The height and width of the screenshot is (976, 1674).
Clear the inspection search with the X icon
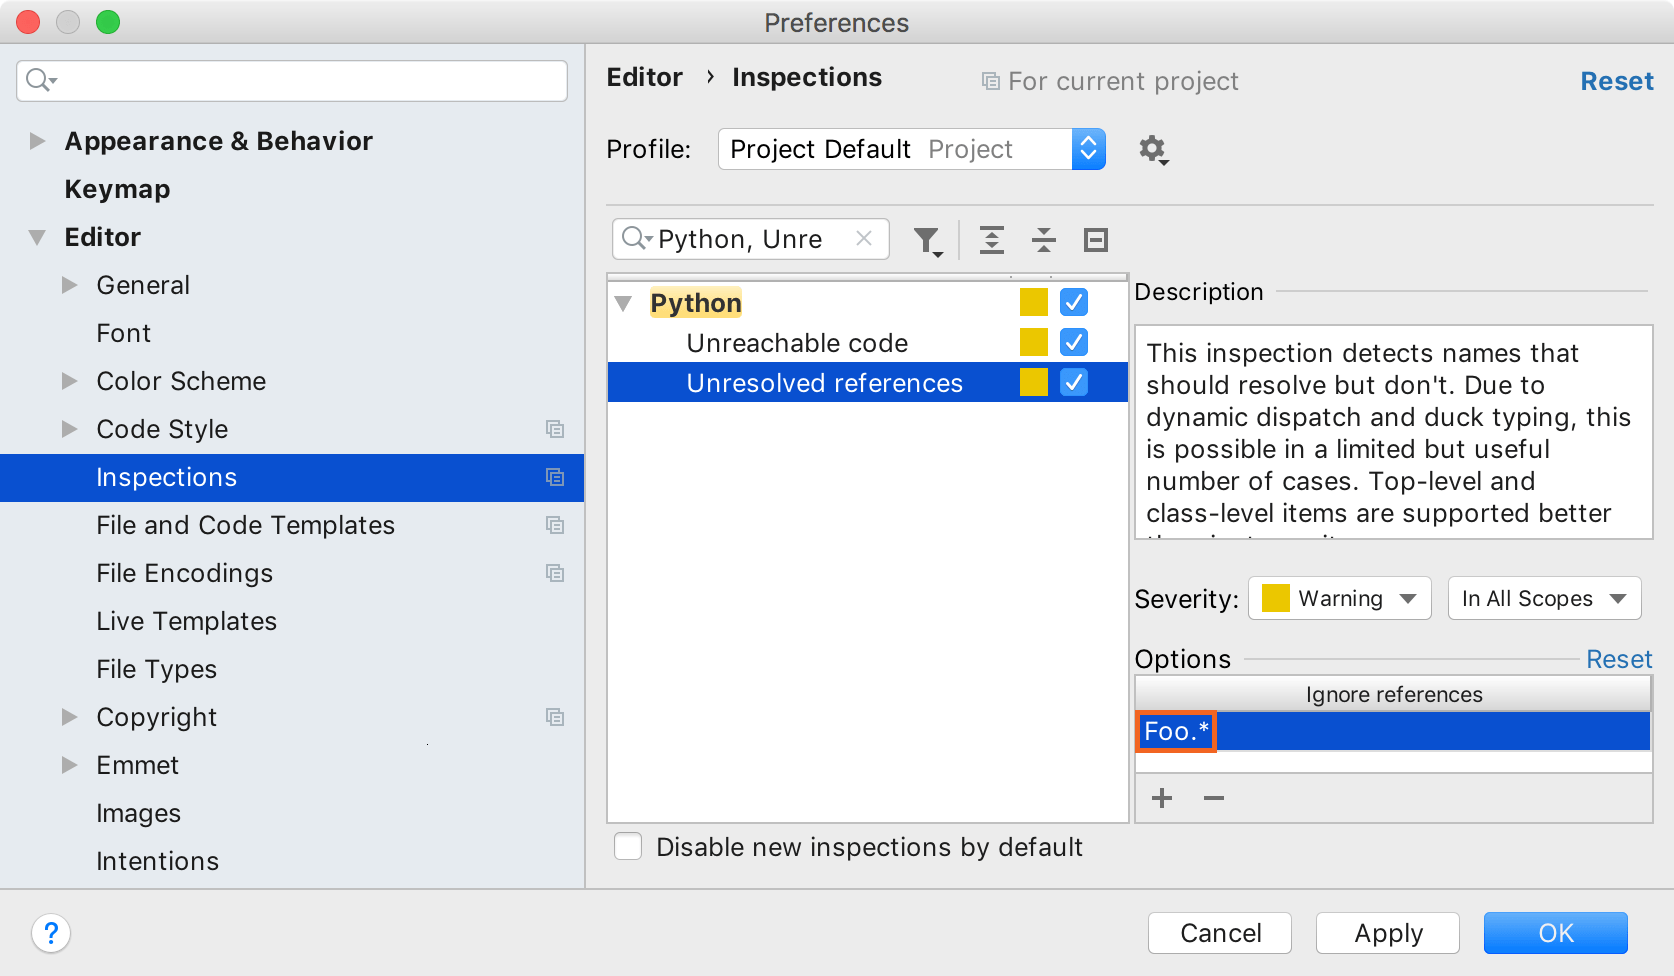(x=863, y=239)
